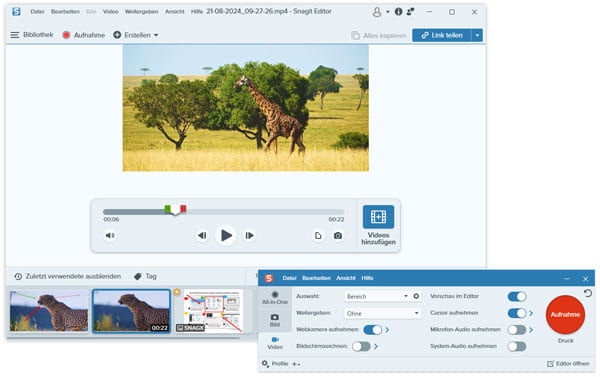This screenshot has width=600, height=377.
Task: Open the Video menu in Snagit Editor
Action: [110, 11]
